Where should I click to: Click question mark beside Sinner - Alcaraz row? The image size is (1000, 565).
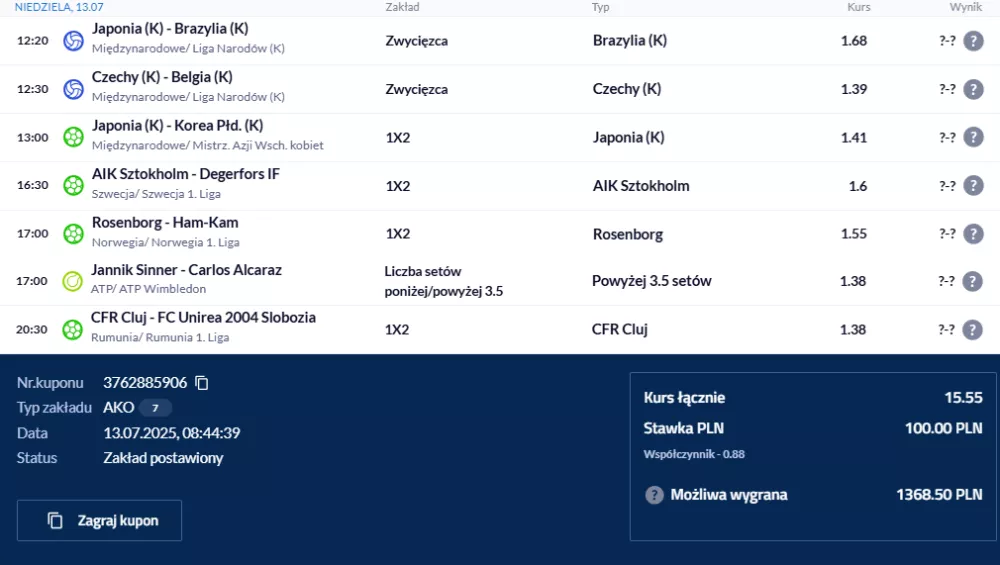pos(972,281)
